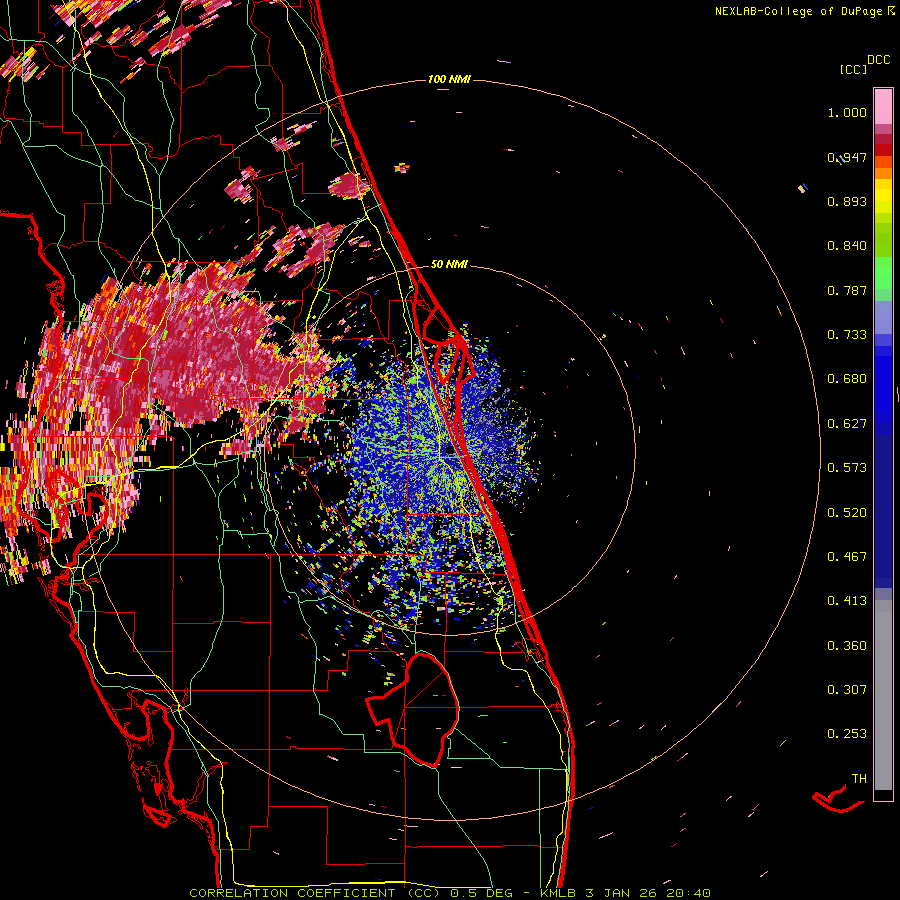The height and width of the screenshot is (900, 900).
Task: Select the 0.787 legend value
Action: point(847,290)
